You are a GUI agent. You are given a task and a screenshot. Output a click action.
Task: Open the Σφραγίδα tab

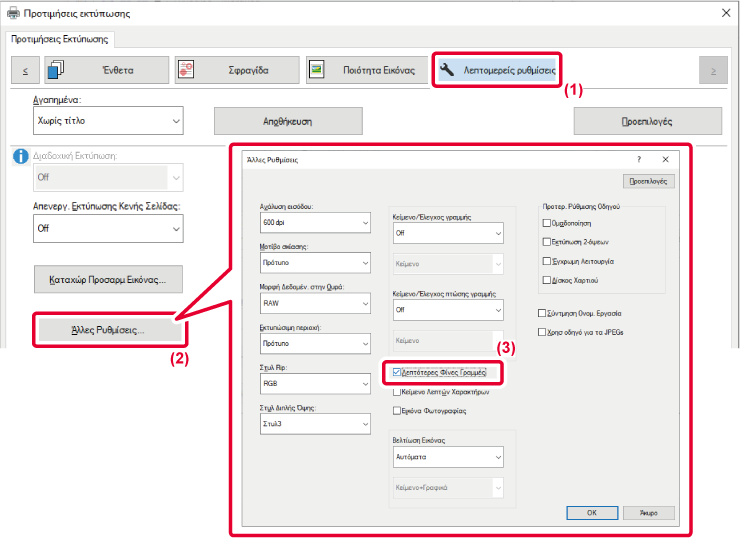(x=237, y=70)
